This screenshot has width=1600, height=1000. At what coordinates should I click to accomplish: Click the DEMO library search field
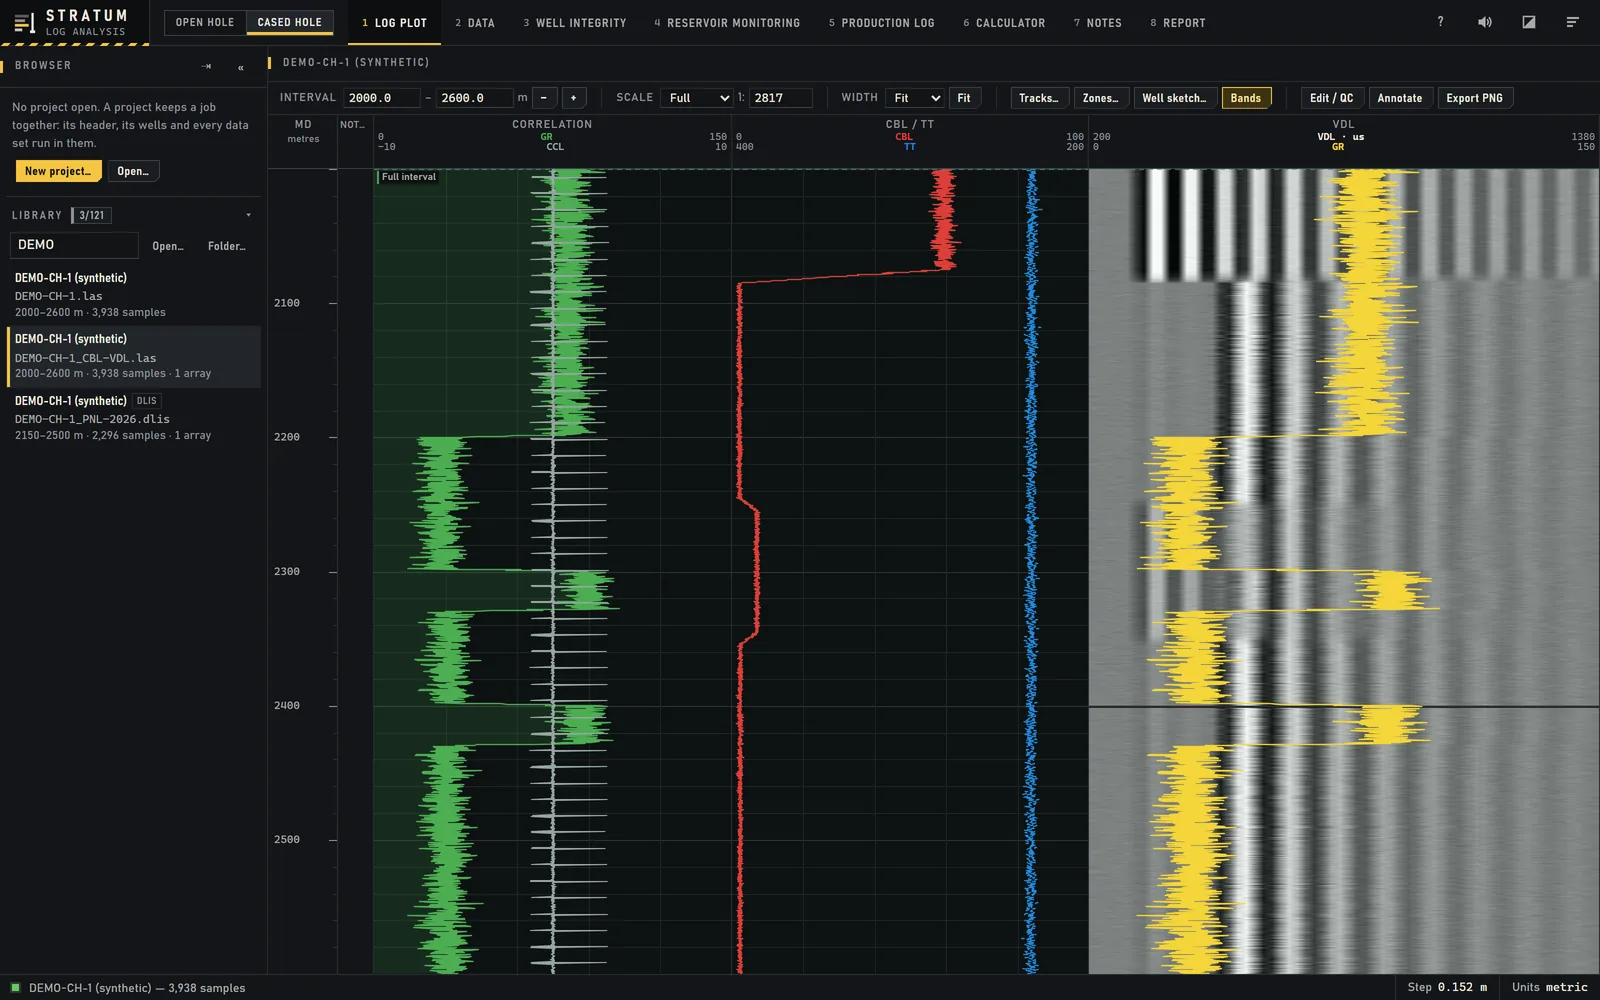click(x=74, y=245)
